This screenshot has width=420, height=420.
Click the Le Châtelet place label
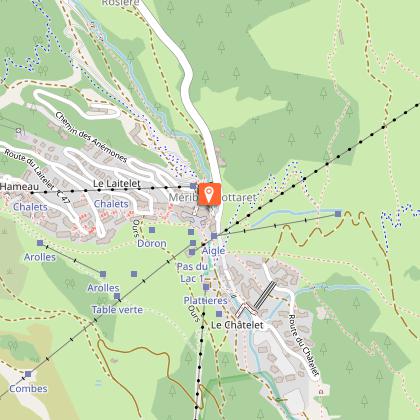[x=237, y=325]
